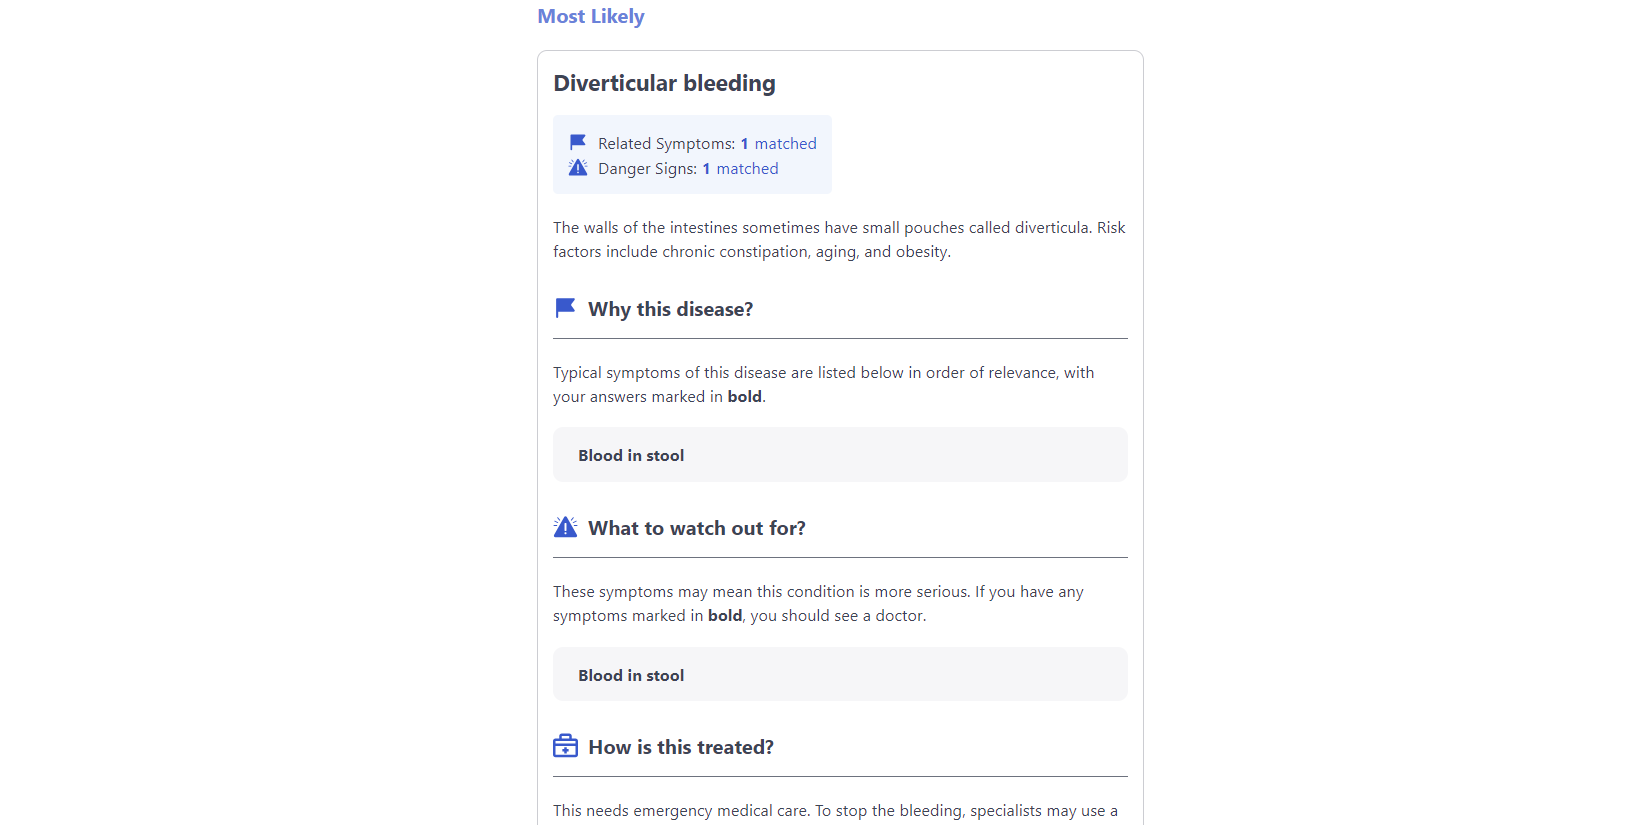Image resolution: width=1650 pixels, height=825 pixels.
Task: Click the flag icon next to Why this disease
Action: tap(565, 308)
